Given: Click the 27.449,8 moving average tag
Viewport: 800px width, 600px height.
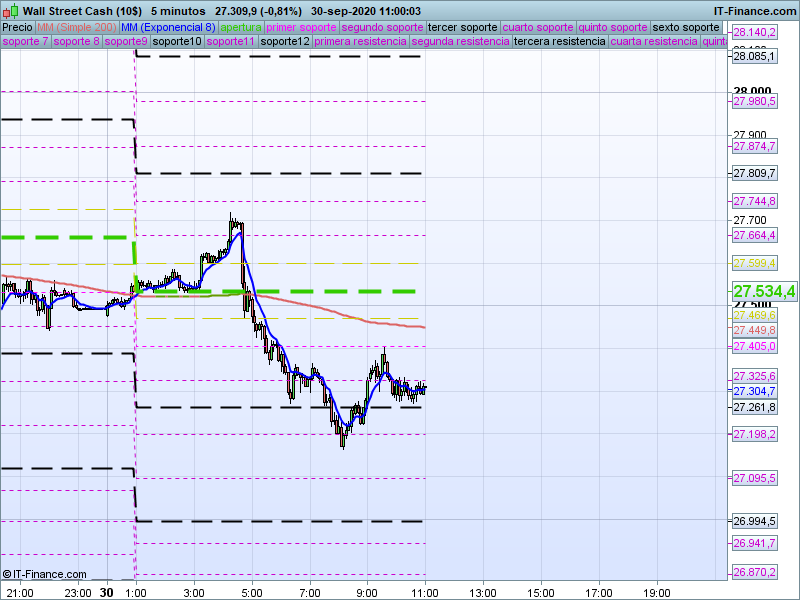Looking at the screenshot, I should [755, 330].
